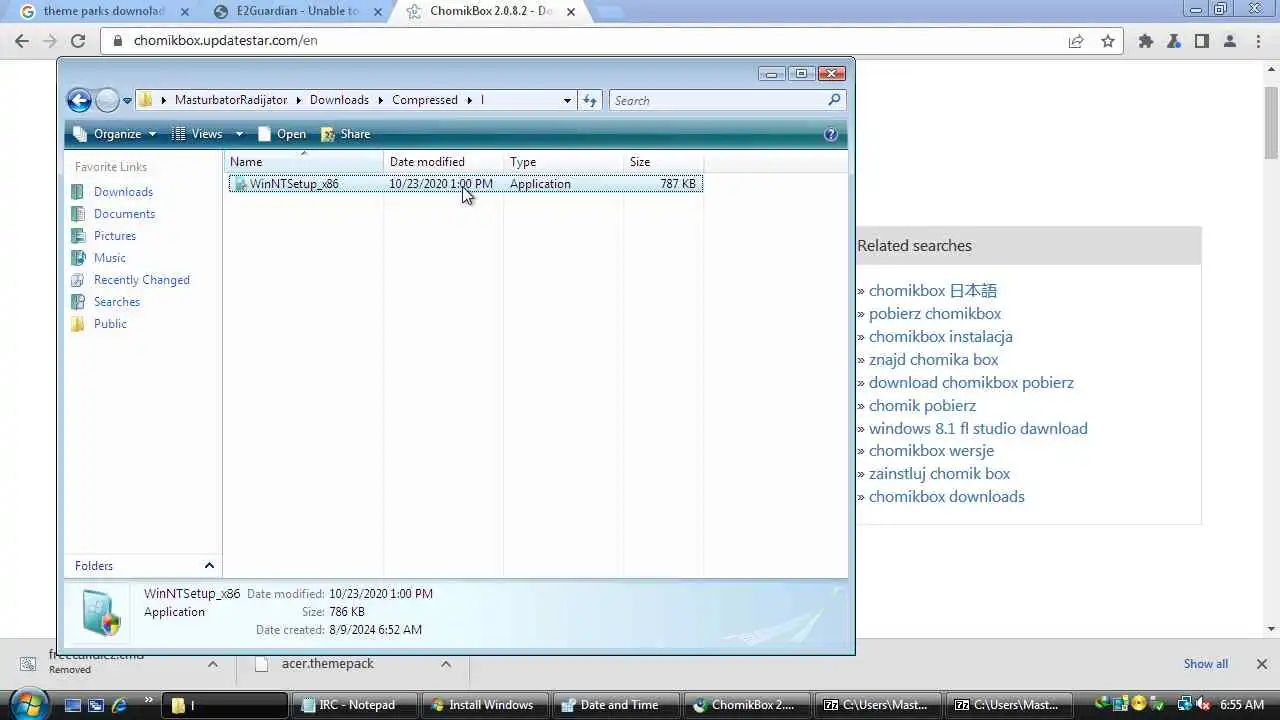Click Downloads in the breadcrumb path

339,100
